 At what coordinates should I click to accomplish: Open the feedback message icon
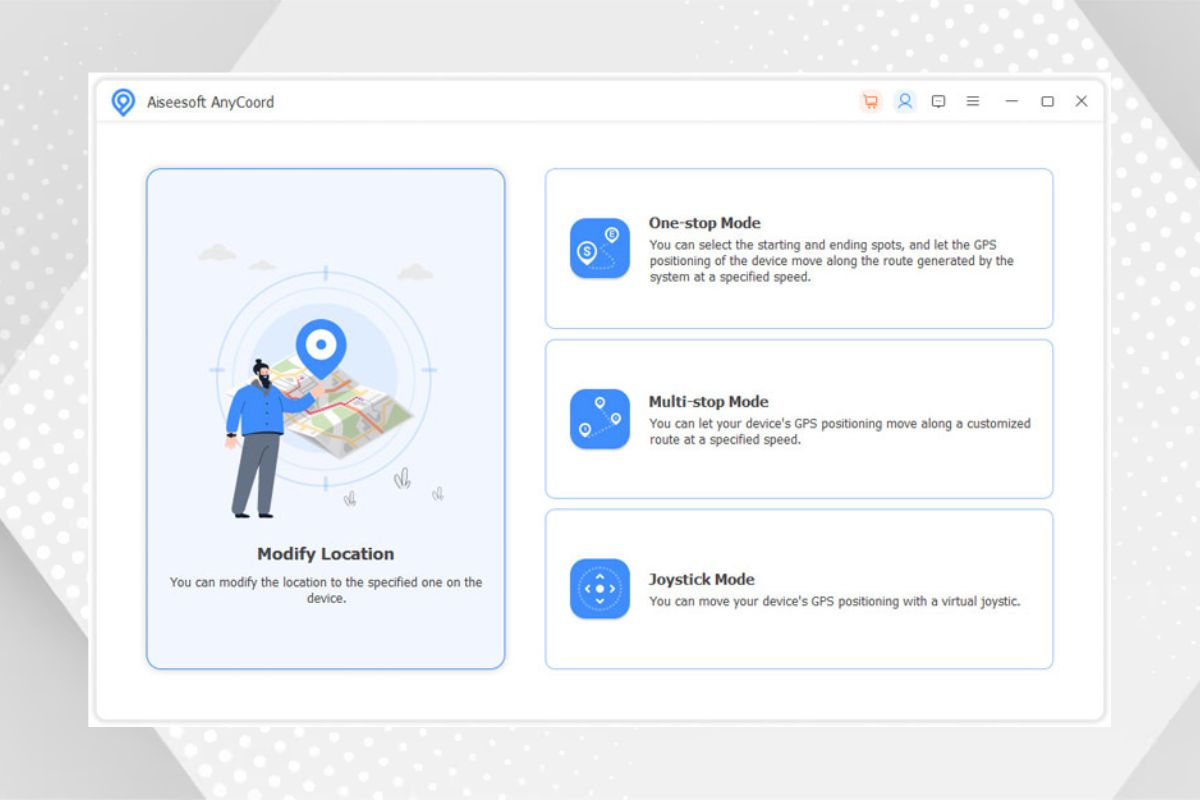[x=938, y=102]
